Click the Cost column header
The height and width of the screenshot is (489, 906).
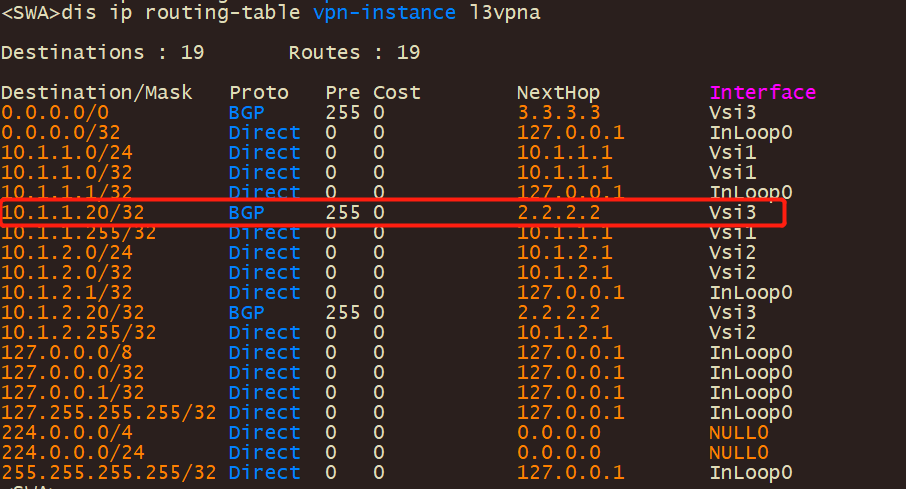(397, 93)
